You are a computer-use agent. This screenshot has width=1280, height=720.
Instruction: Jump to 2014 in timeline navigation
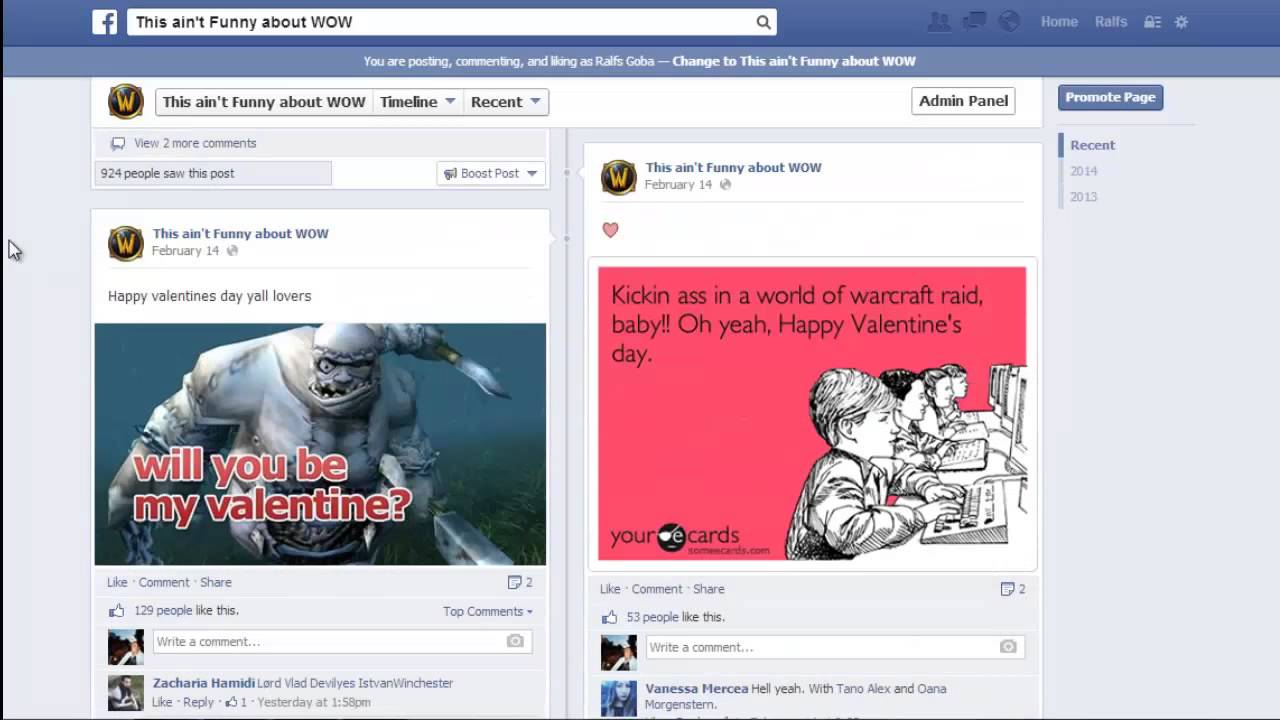pyautogui.click(x=1083, y=171)
